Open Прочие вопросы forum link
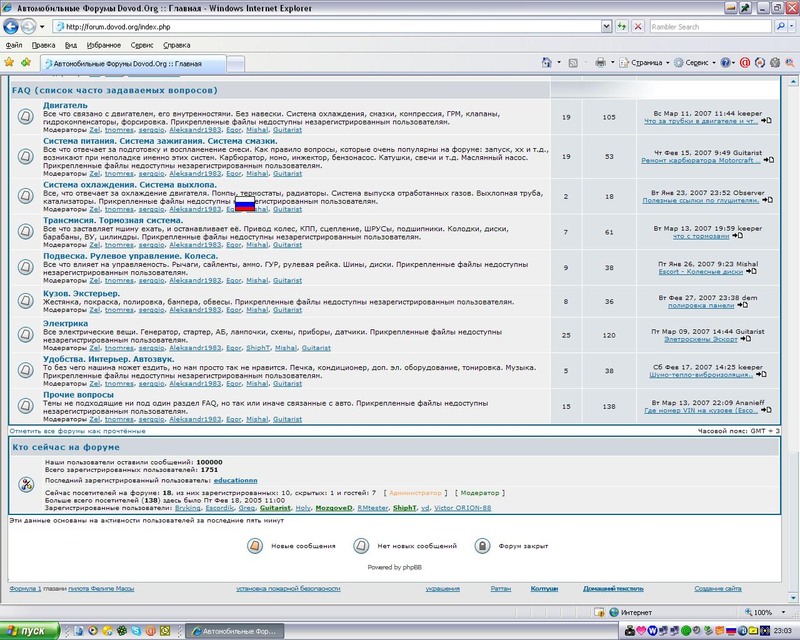Image resolution: width=800 pixels, height=640 pixels. pyautogui.click(x=78, y=395)
